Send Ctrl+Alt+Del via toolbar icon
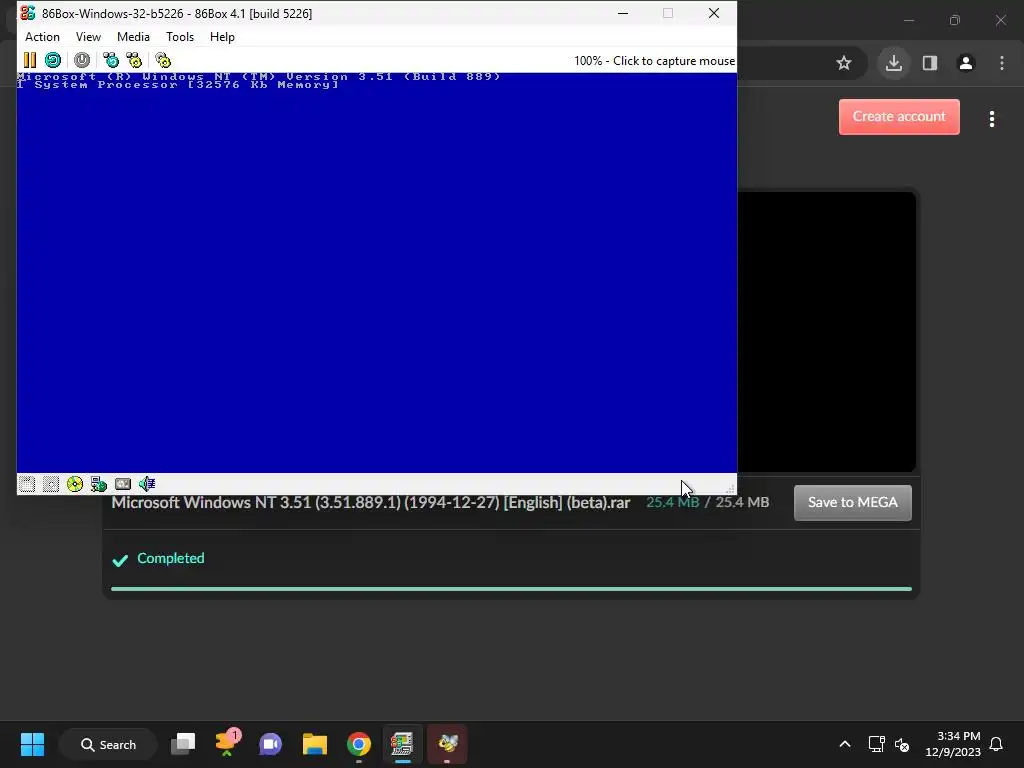This screenshot has height=768, width=1024. click(x=111, y=61)
